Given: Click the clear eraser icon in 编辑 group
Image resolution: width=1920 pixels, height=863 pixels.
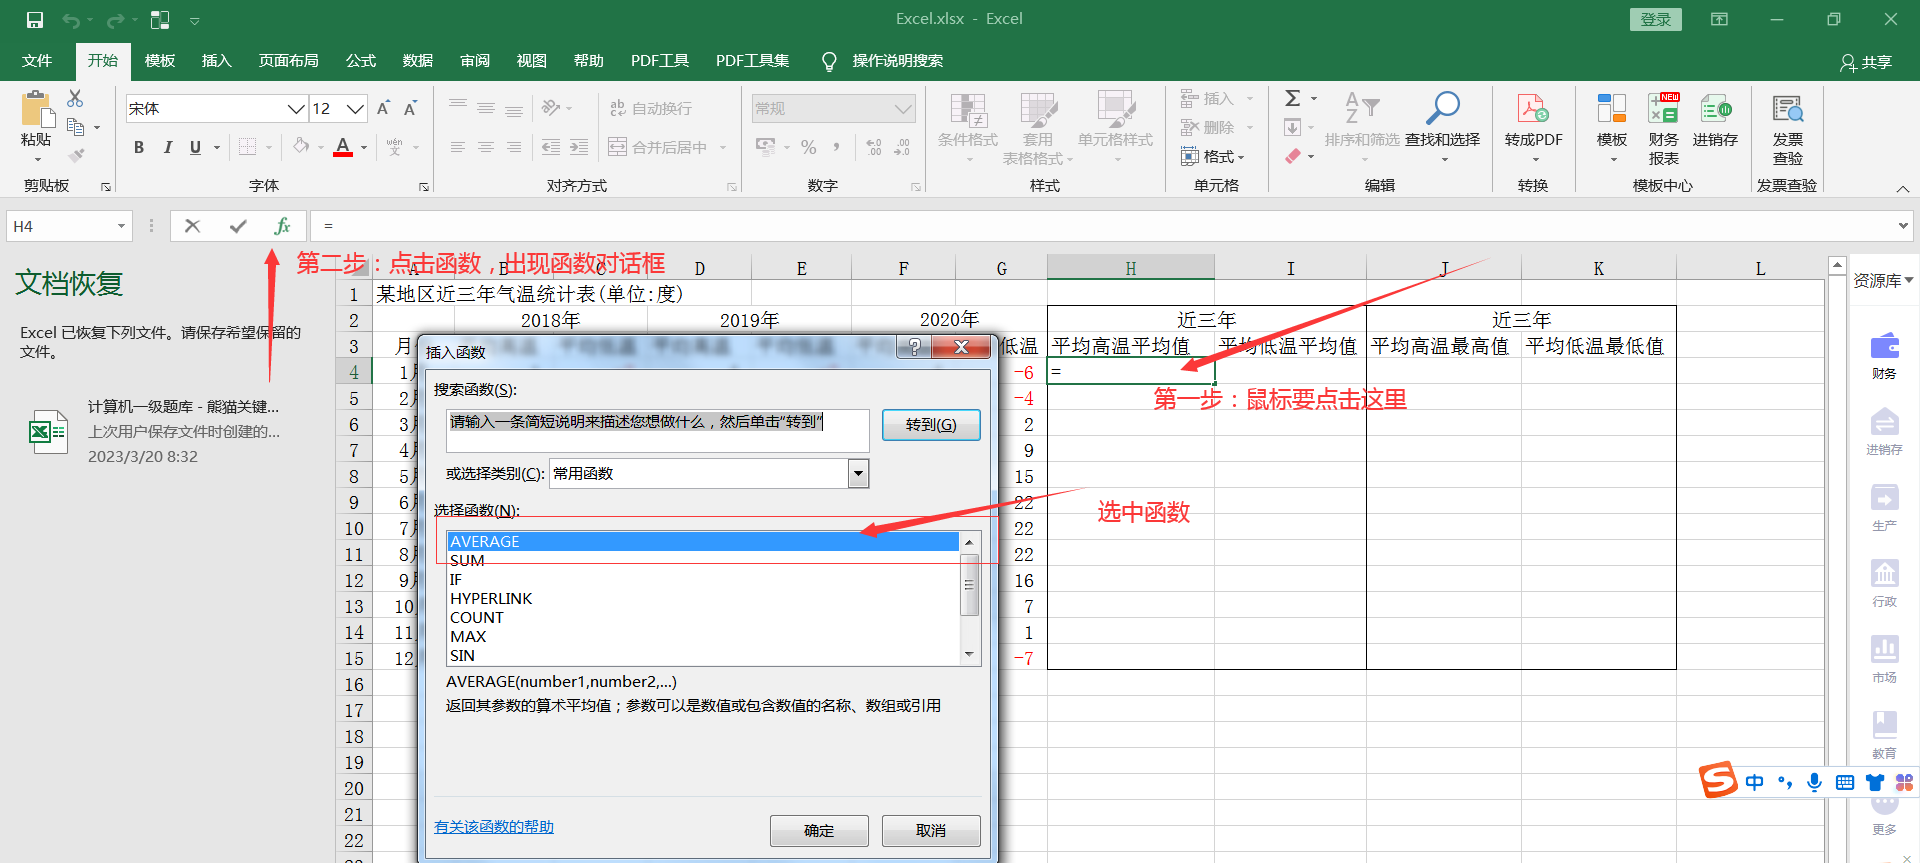Looking at the screenshot, I should tap(1293, 156).
